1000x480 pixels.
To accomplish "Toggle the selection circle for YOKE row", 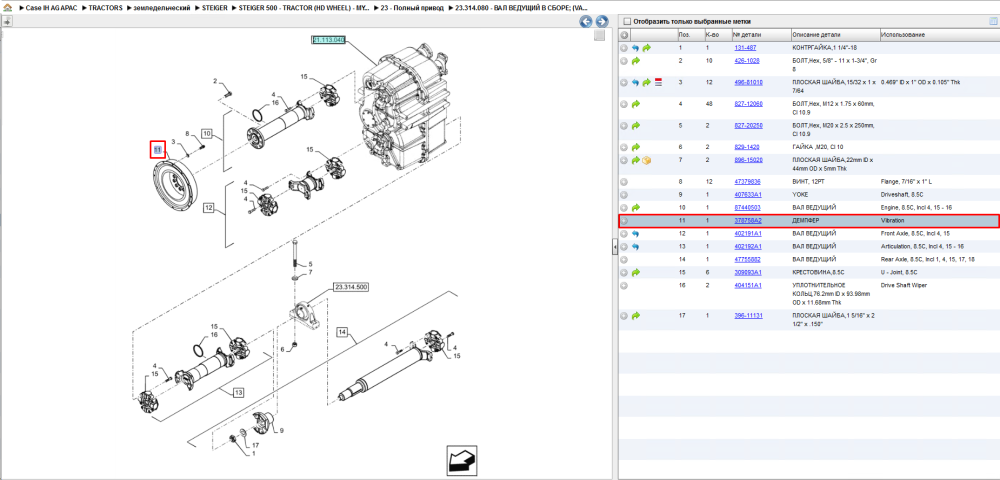I will (x=624, y=194).
